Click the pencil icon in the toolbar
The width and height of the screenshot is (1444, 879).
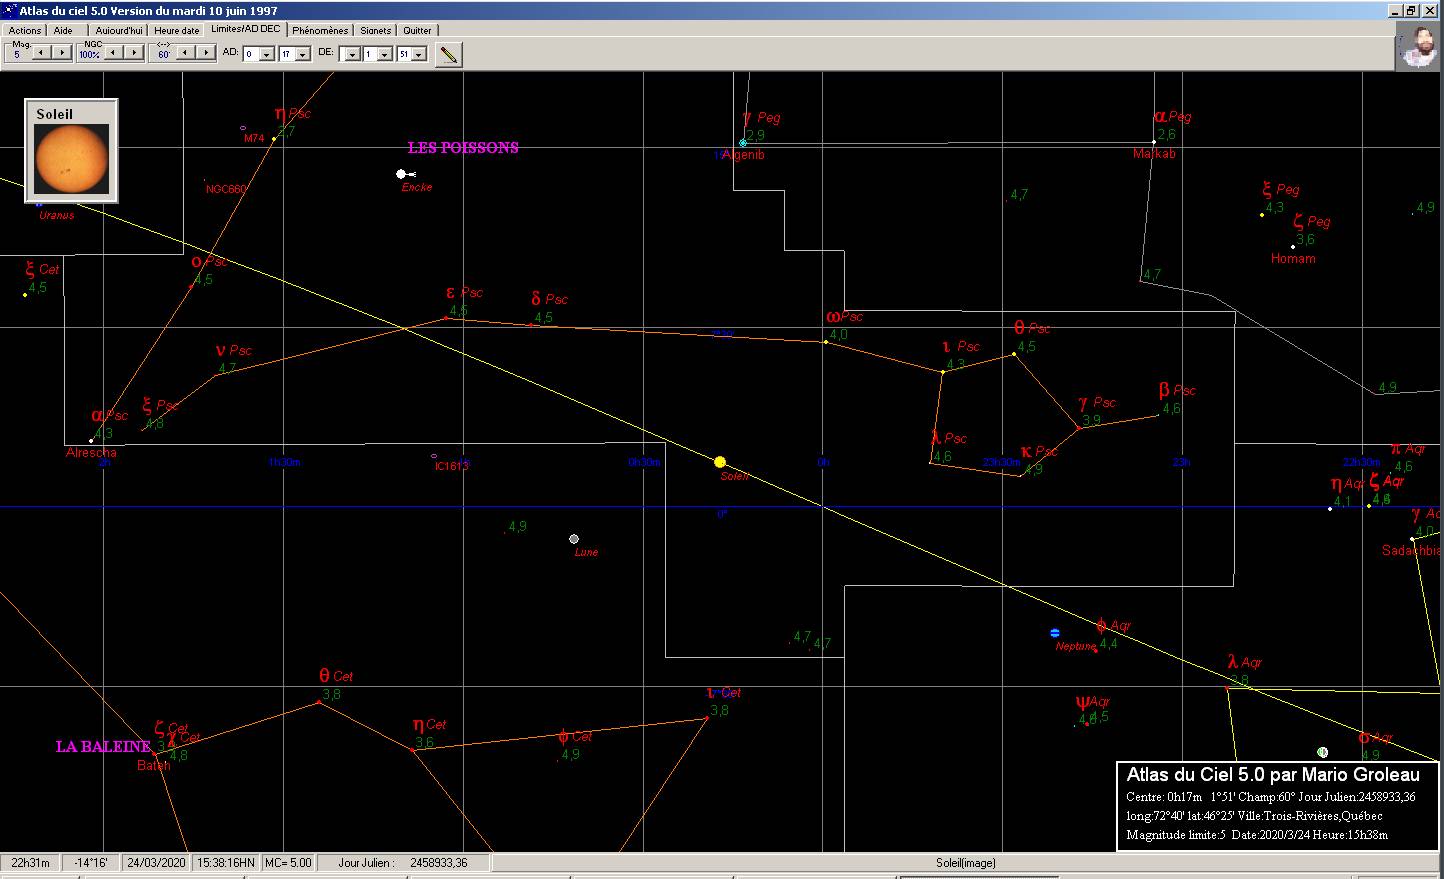[x=450, y=54]
